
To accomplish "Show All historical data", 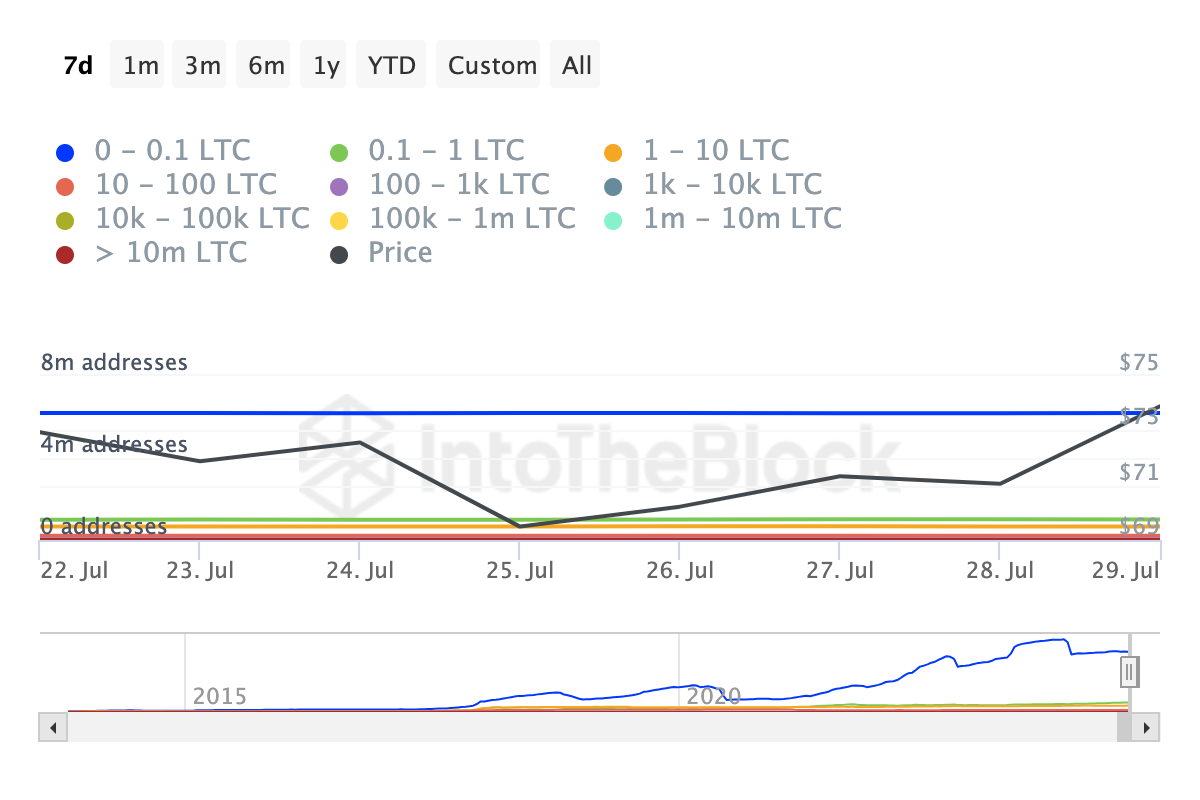I will pyautogui.click(x=577, y=66).
